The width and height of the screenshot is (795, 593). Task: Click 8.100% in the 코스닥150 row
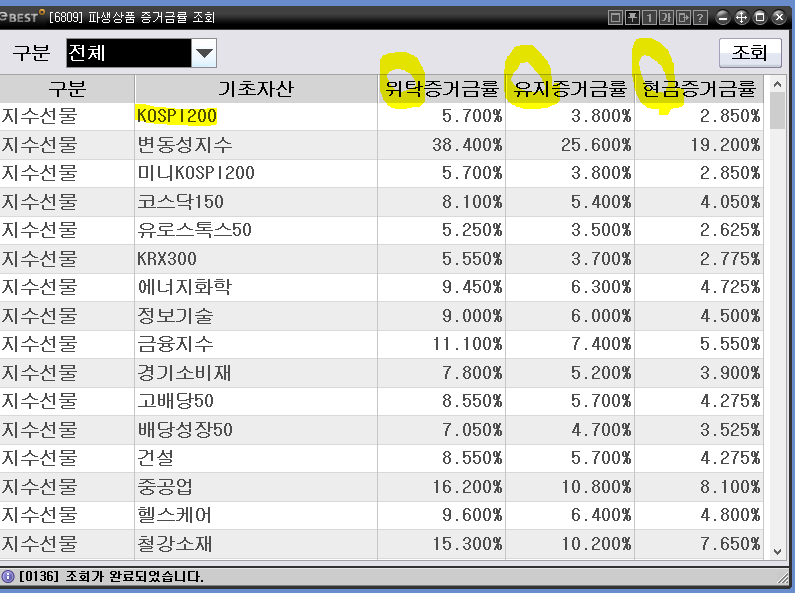click(472, 202)
